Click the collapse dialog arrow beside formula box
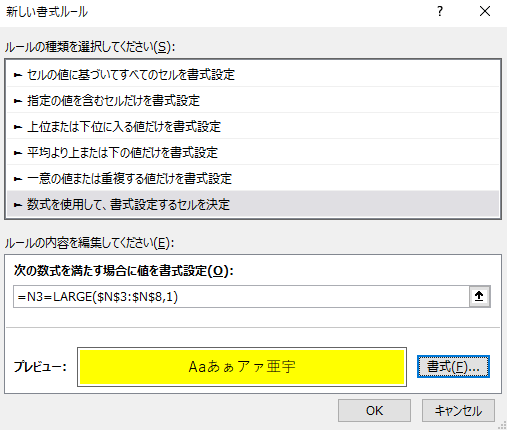Image resolution: width=507 pixels, height=430 pixels. (x=479, y=296)
